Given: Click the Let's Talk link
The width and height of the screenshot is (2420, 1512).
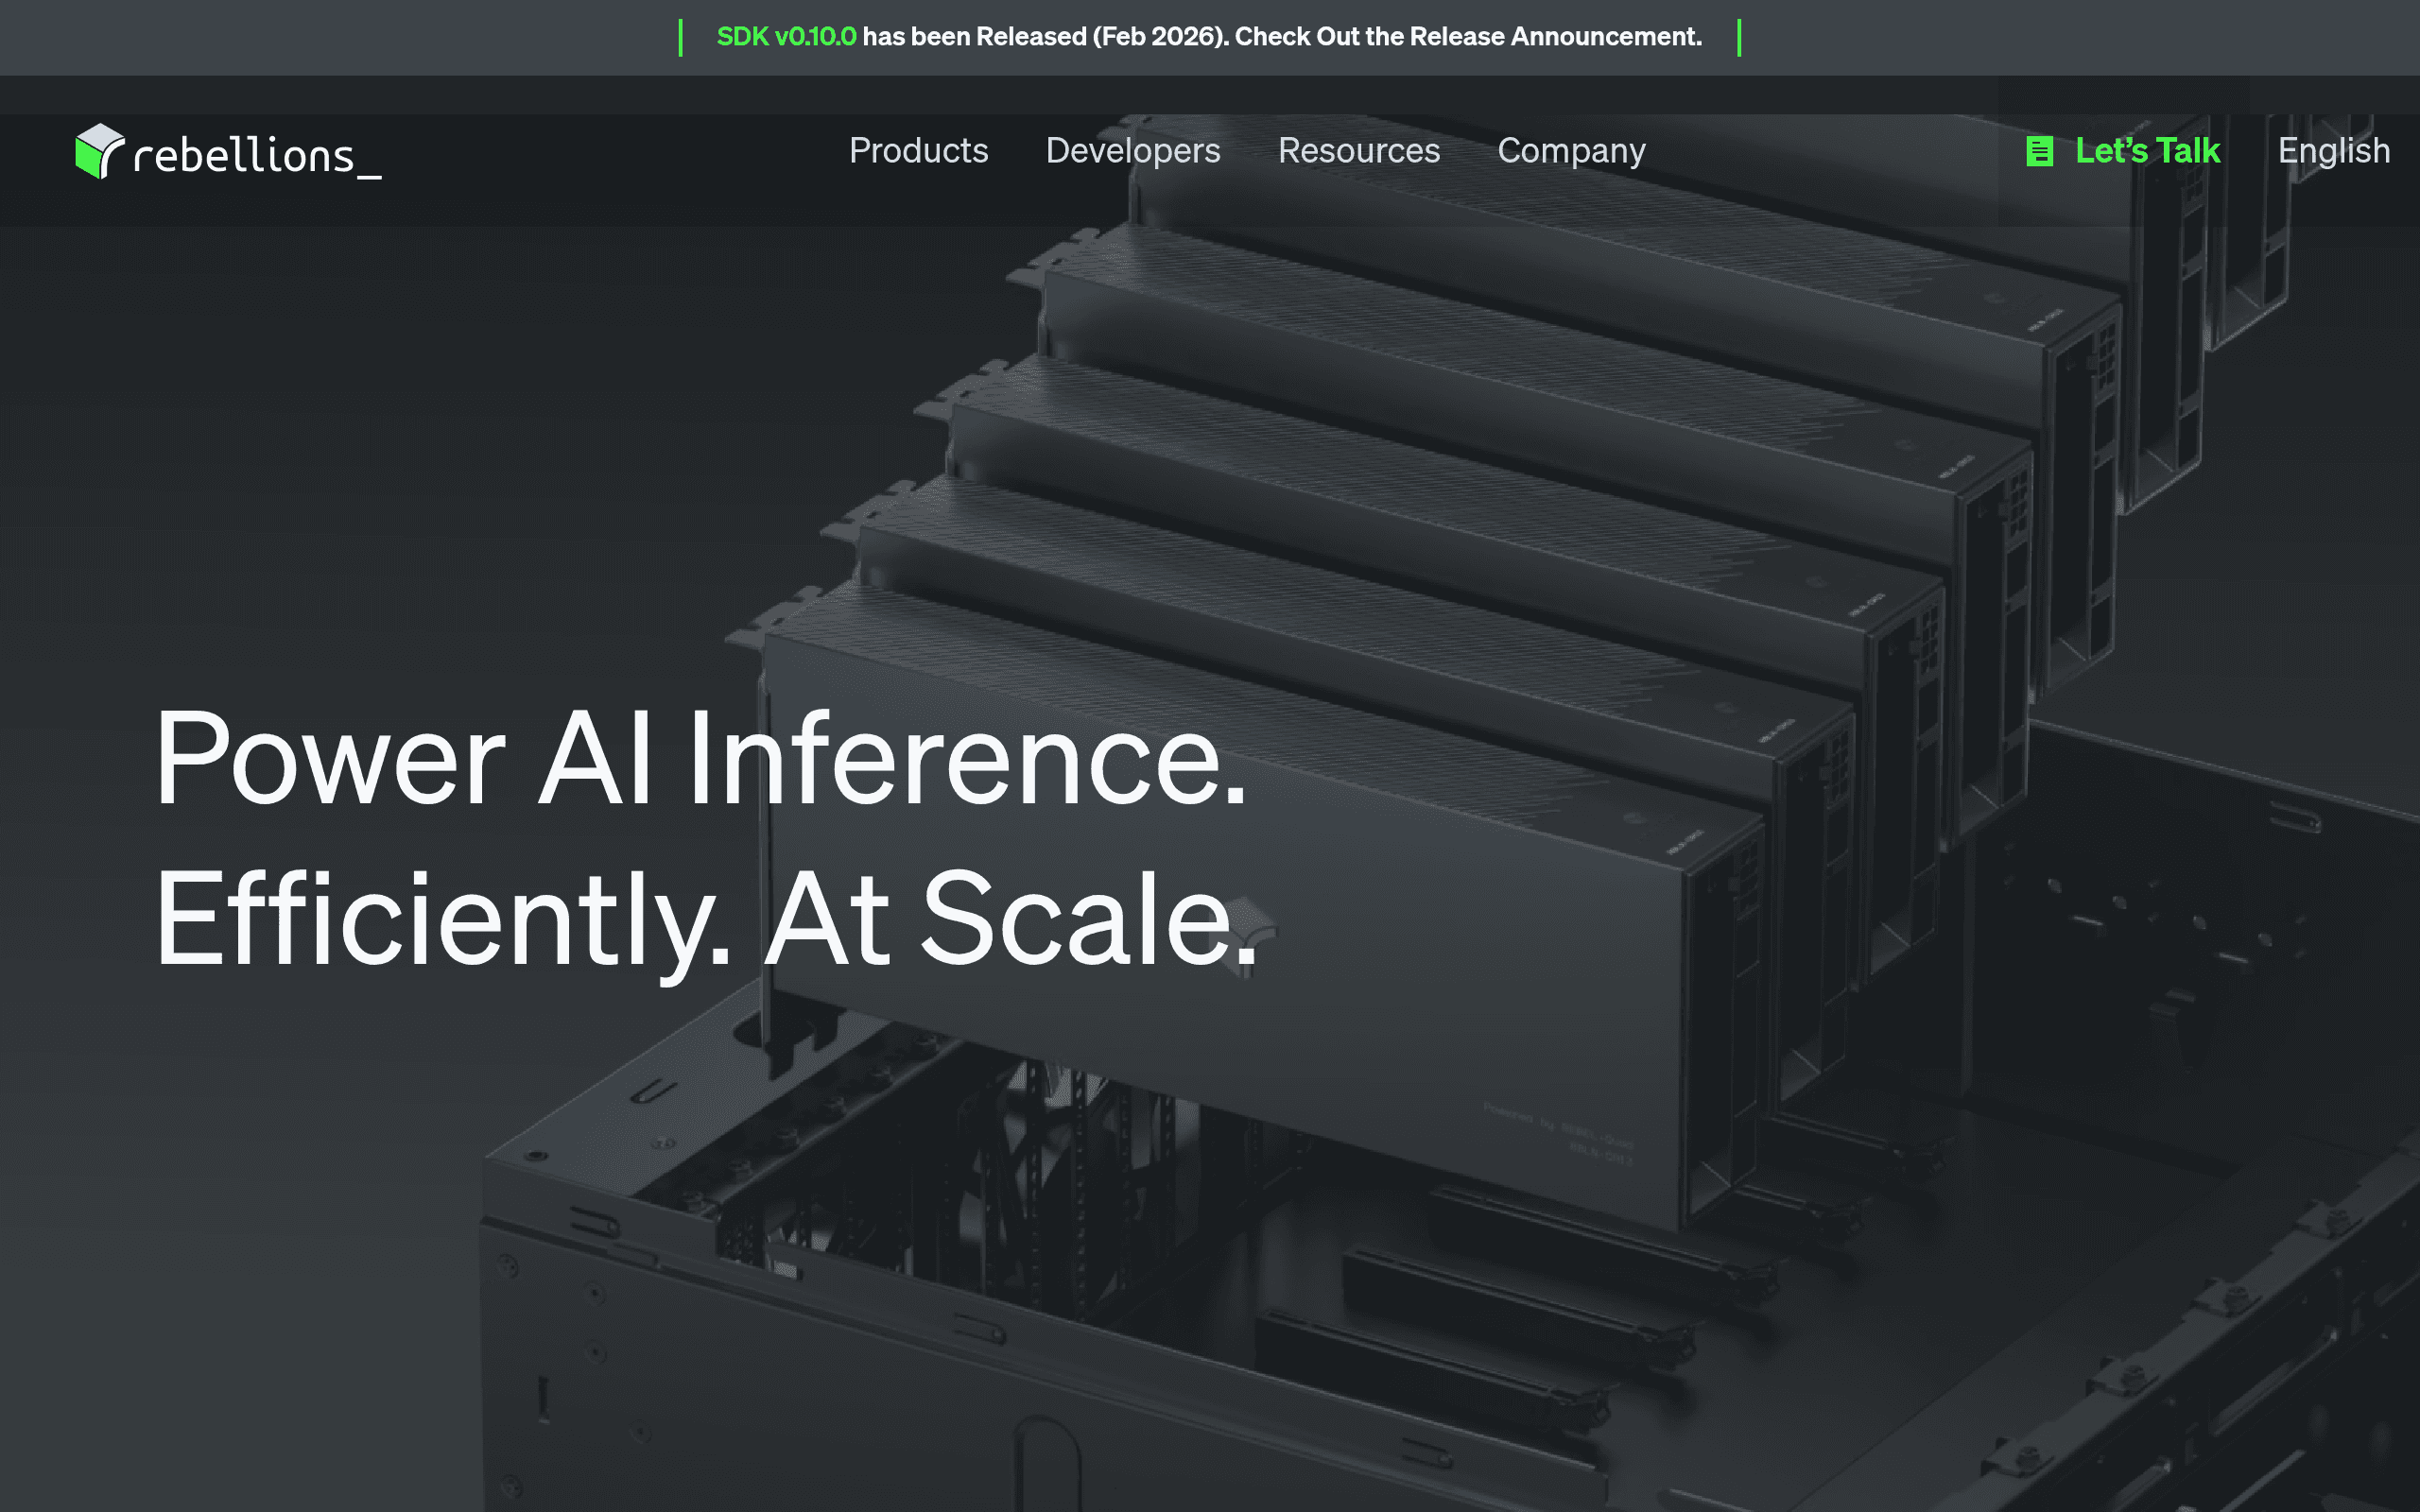Looking at the screenshot, I should point(2147,151).
